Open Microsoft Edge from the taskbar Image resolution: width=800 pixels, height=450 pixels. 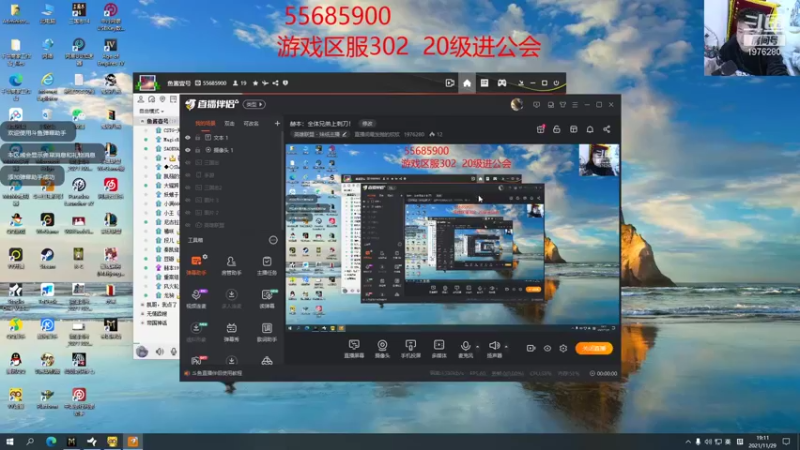click(51, 441)
